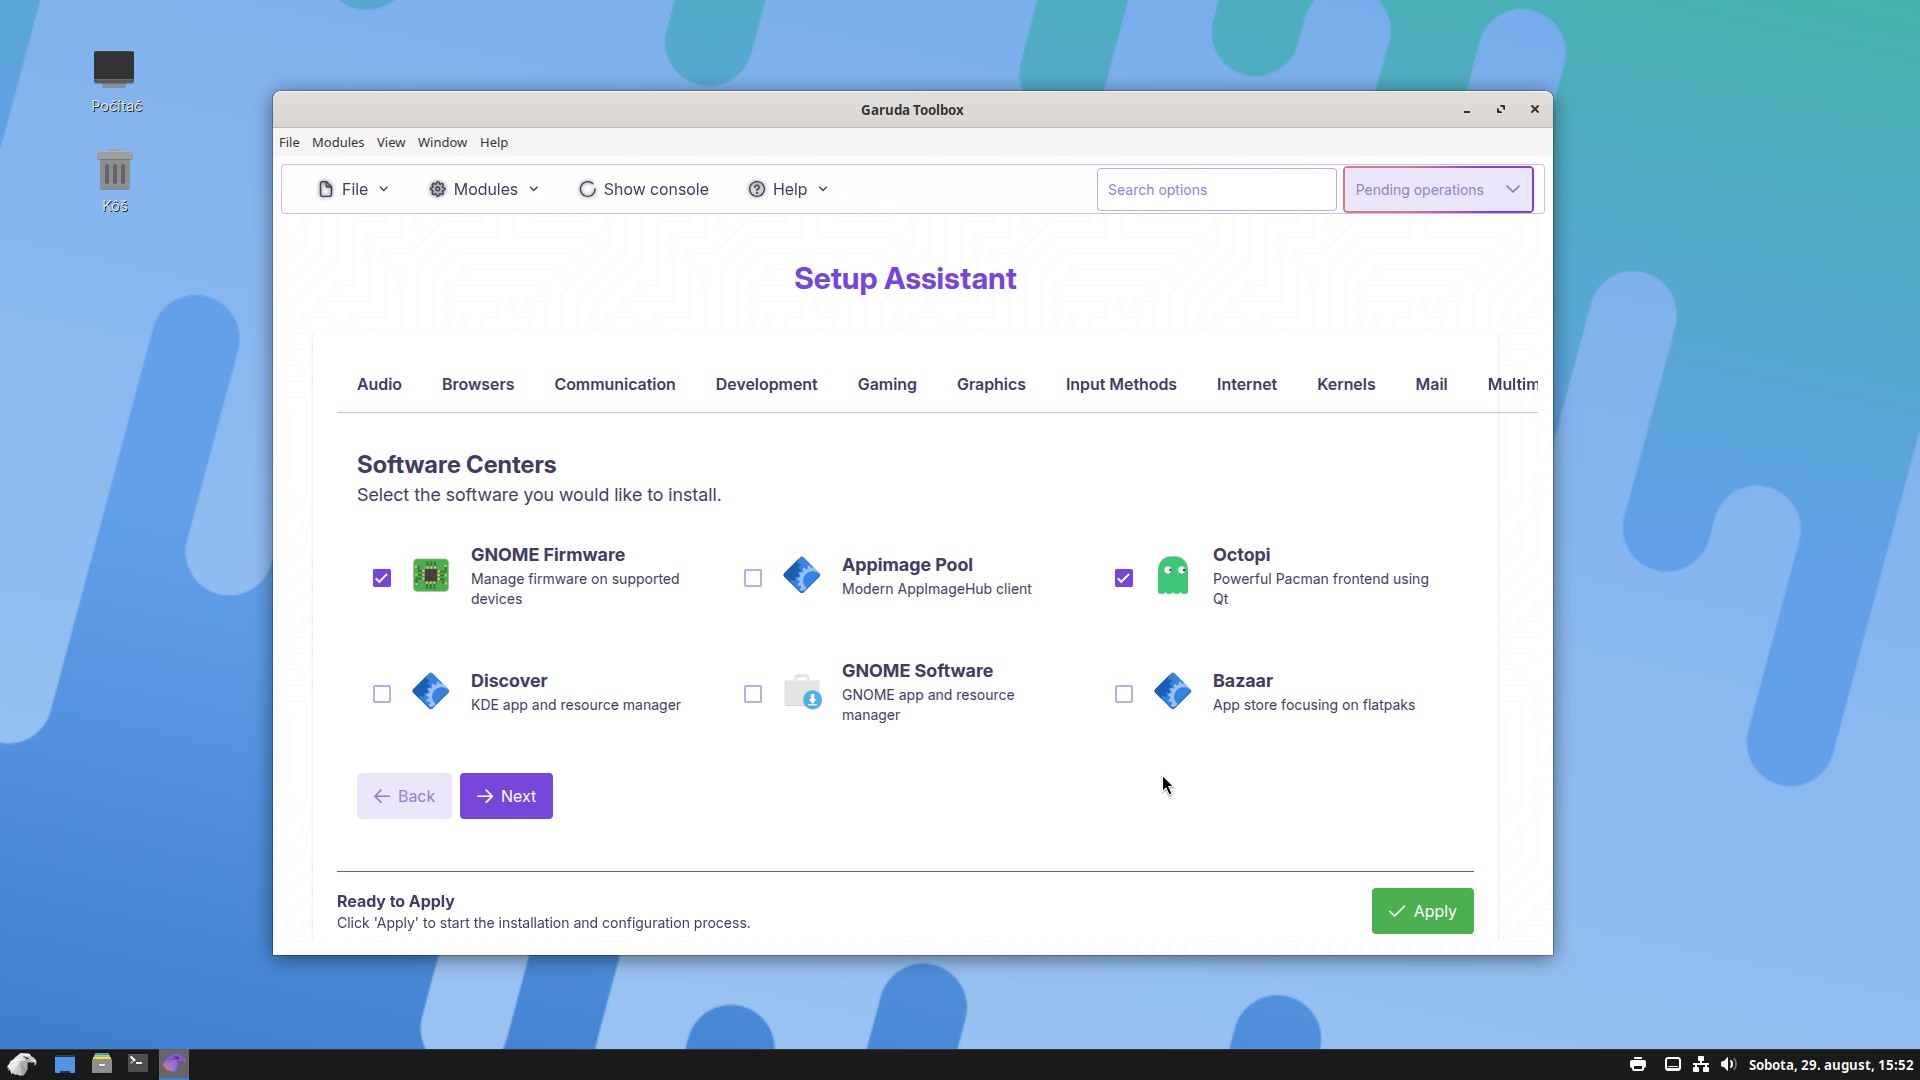Uncheck the Octopi checkbox
1920x1080 pixels.
click(1124, 578)
